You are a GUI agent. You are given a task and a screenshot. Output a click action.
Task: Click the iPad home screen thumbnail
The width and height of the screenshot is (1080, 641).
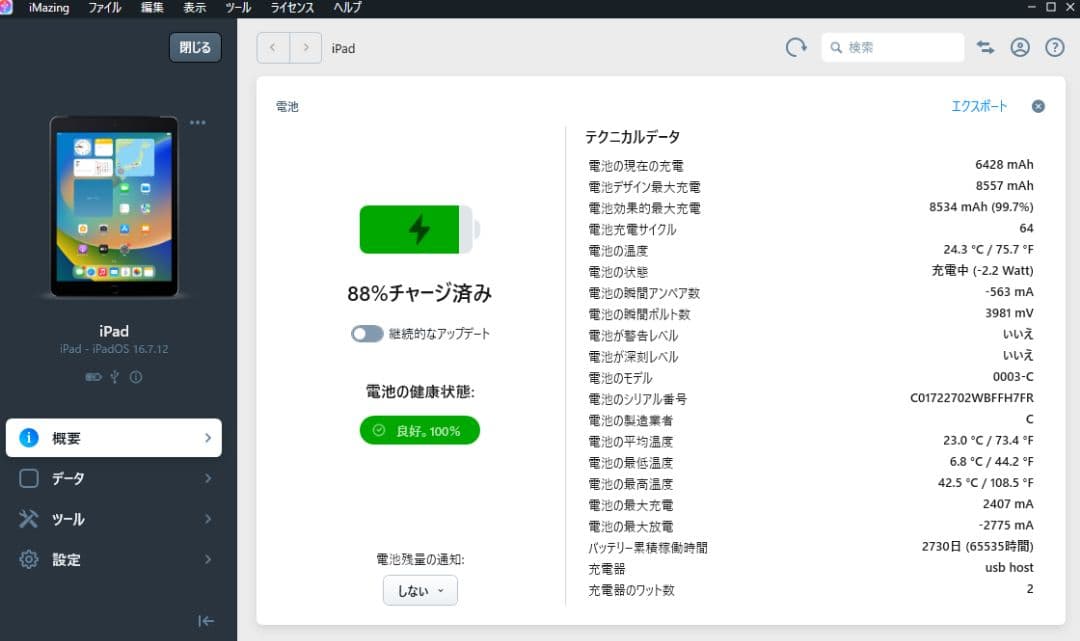pos(114,207)
